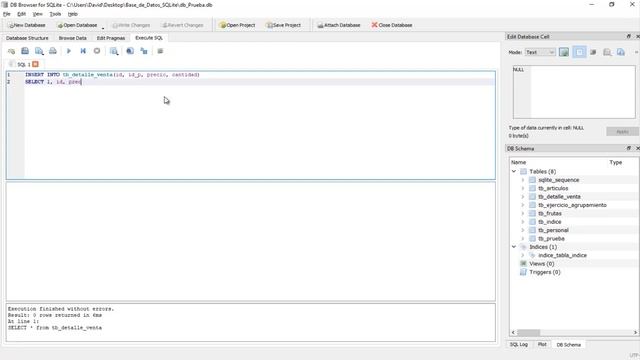Expand tb_frutas table node
Image resolution: width=640 pixels, height=360 pixels.
pyautogui.click(x=522, y=213)
